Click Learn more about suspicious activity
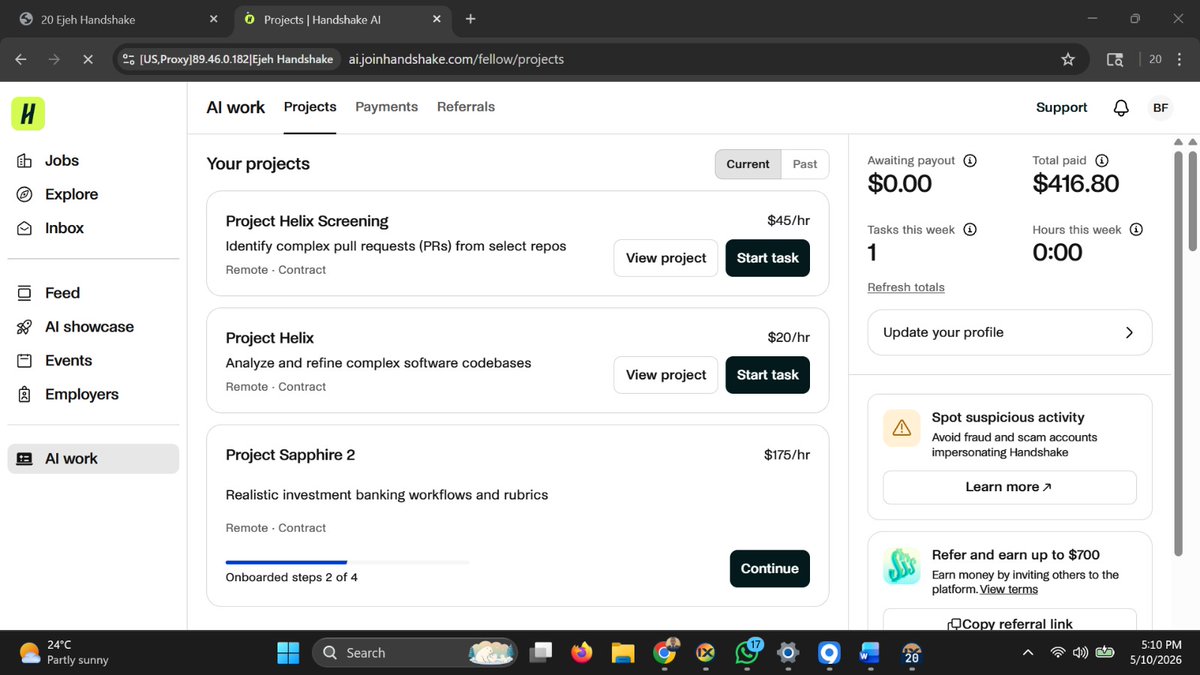The image size is (1200, 675). [x=1009, y=487]
